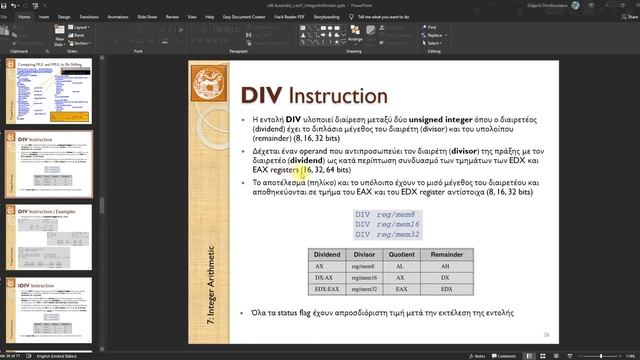Image resolution: width=640 pixels, height=360 pixels.
Task: Select the text box shape in shapes gallery
Action: click(x=303, y=28)
